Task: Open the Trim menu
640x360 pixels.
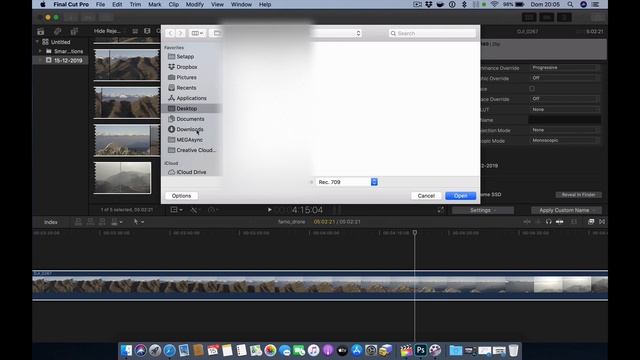Action: click(135, 4)
